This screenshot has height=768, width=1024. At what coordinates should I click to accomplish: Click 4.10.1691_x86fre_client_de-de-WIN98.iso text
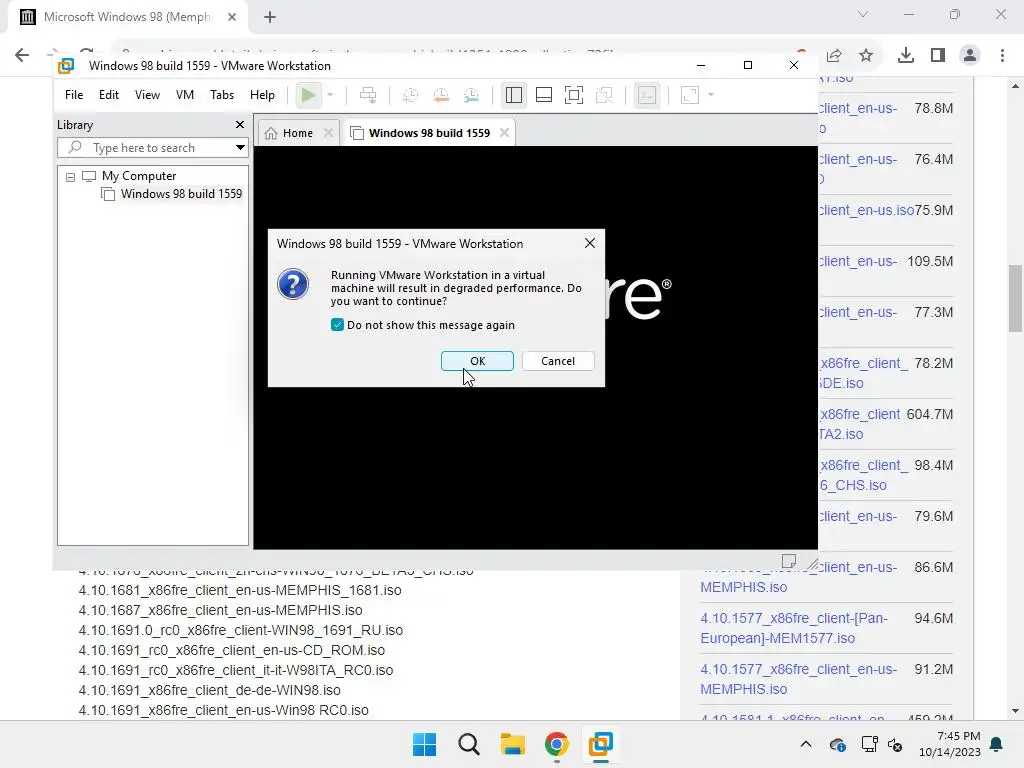[x=210, y=690]
